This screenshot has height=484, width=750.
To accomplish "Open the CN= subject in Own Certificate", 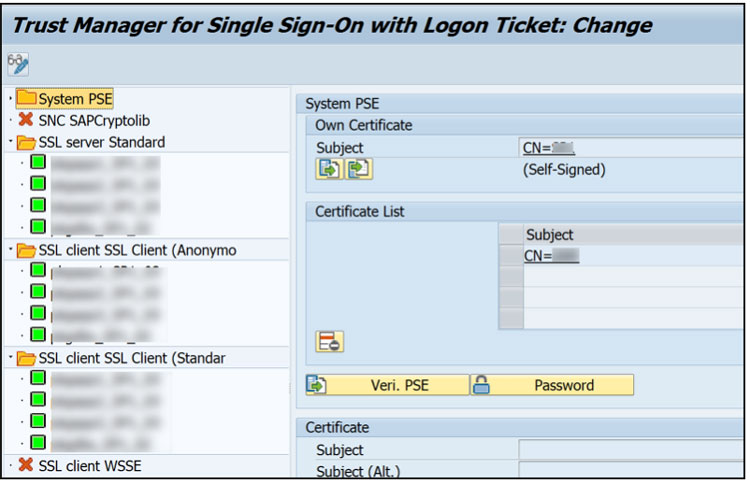I will [548, 148].
